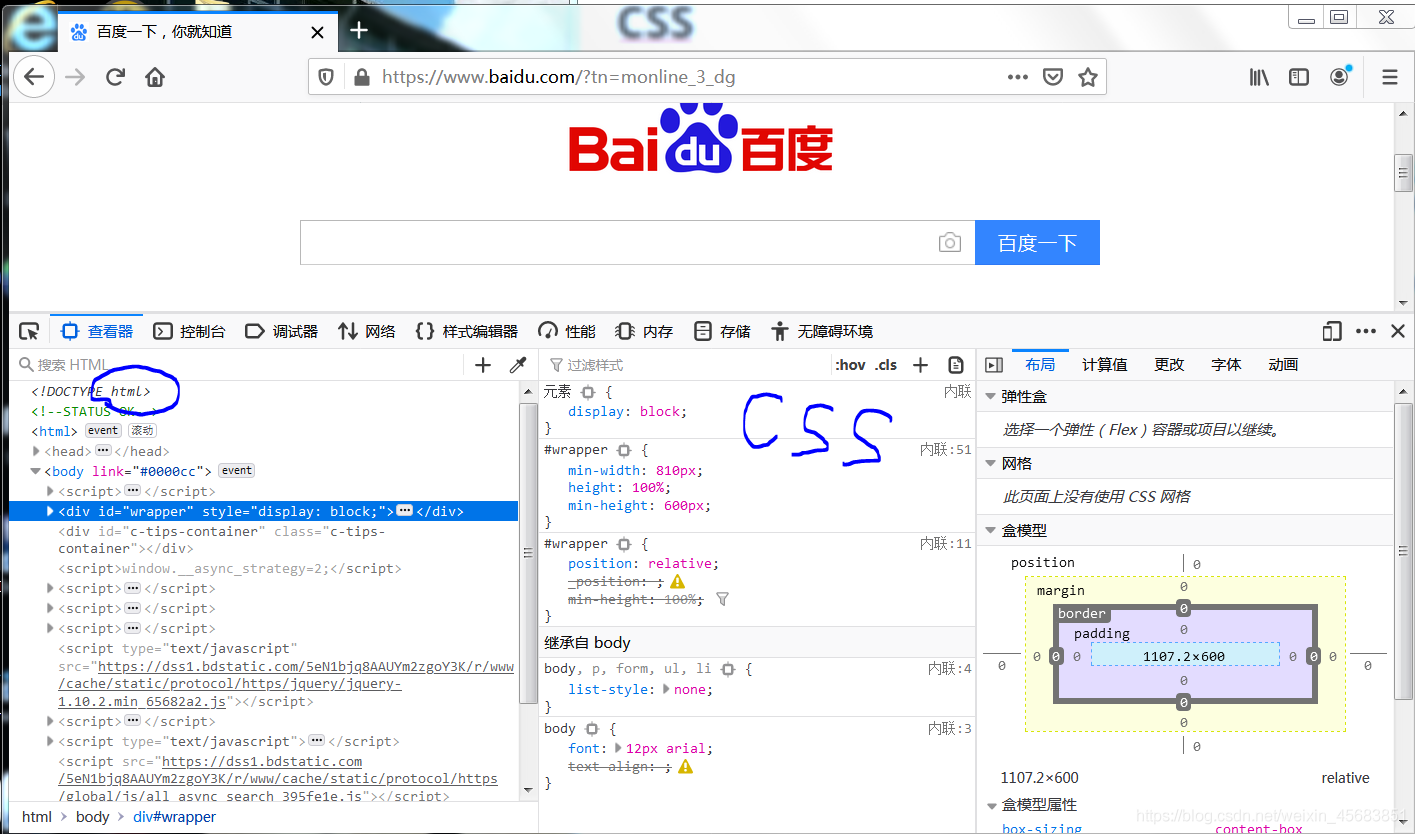1415x834 pixels.
Task: Click the eyedropper color picker icon
Action: coord(518,365)
